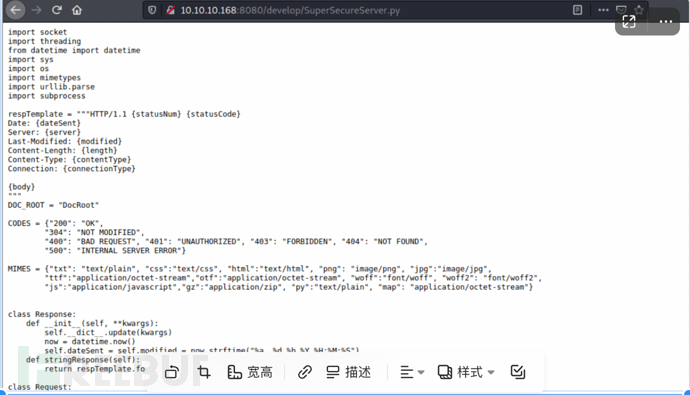The height and width of the screenshot is (395, 690).
Task: Click 'from datetime import datetime' line
Action: tap(74, 50)
